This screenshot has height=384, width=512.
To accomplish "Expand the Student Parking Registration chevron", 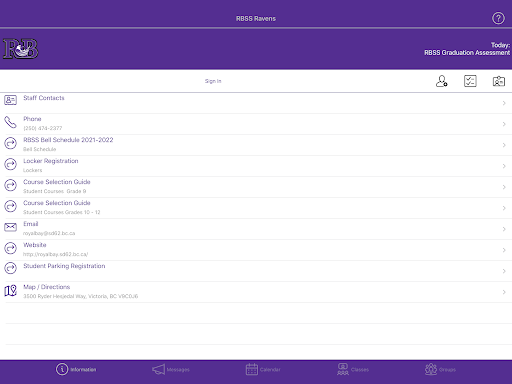I will [x=504, y=271].
